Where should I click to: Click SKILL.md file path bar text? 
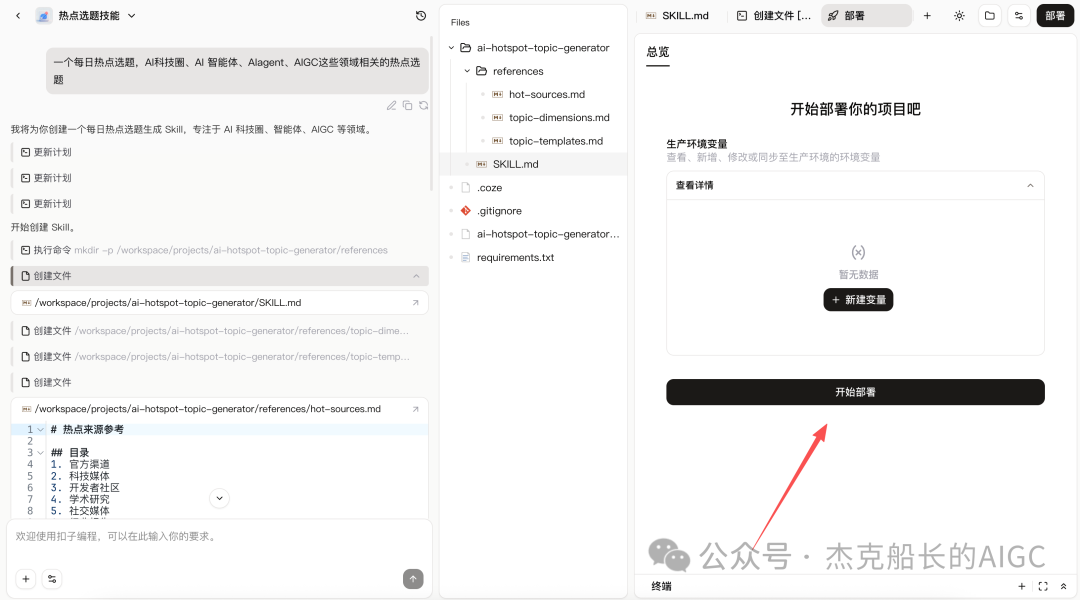pyautogui.click(x=168, y=303)
